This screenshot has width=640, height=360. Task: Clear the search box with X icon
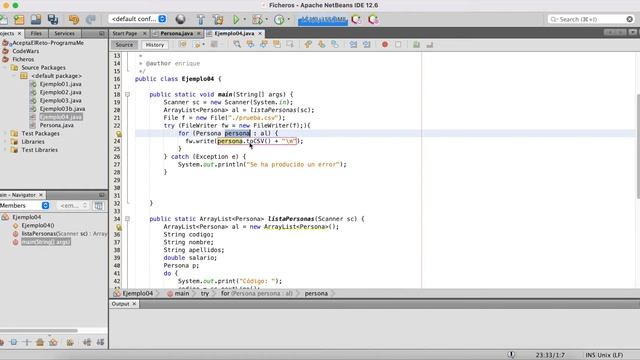629,19
